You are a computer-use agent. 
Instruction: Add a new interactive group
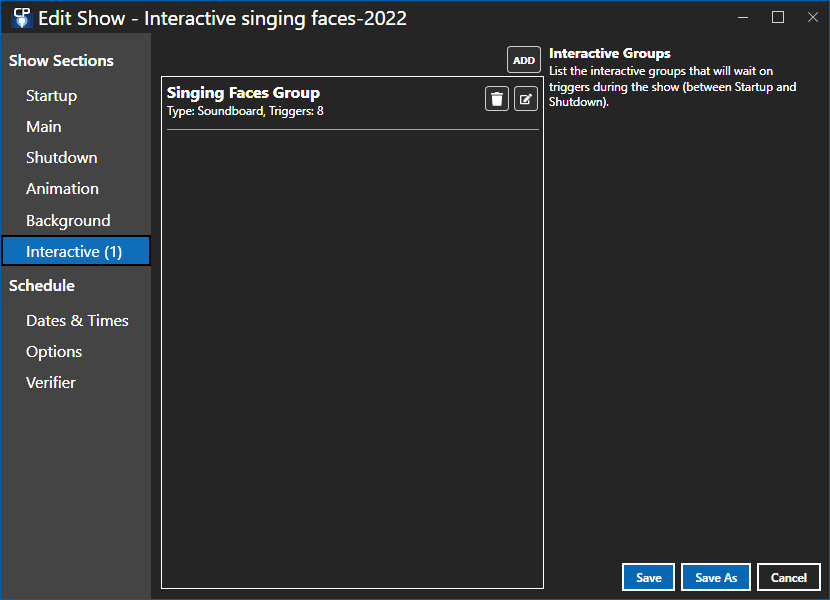click(524, 60)
